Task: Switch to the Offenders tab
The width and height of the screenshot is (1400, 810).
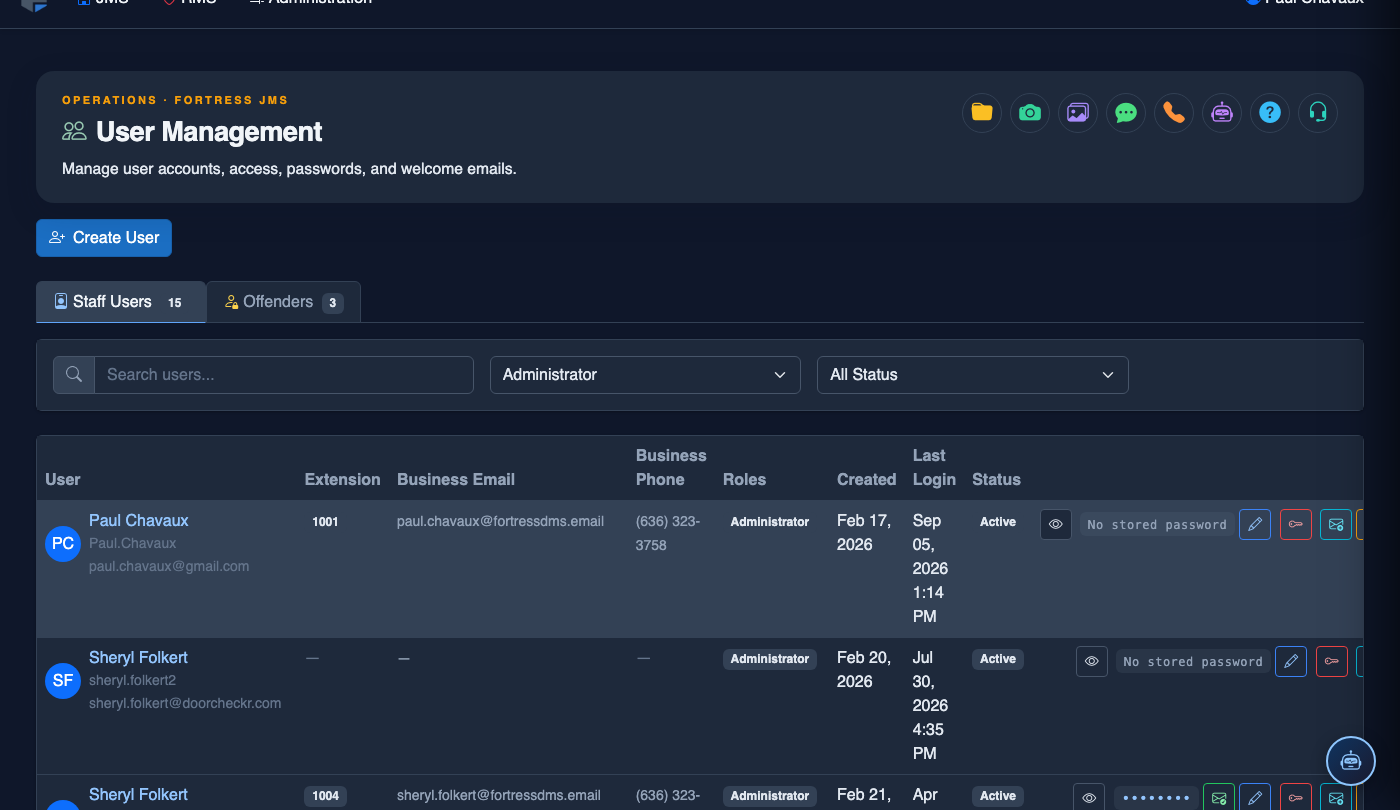Action: pyautogui.click(x=283, y=302)
